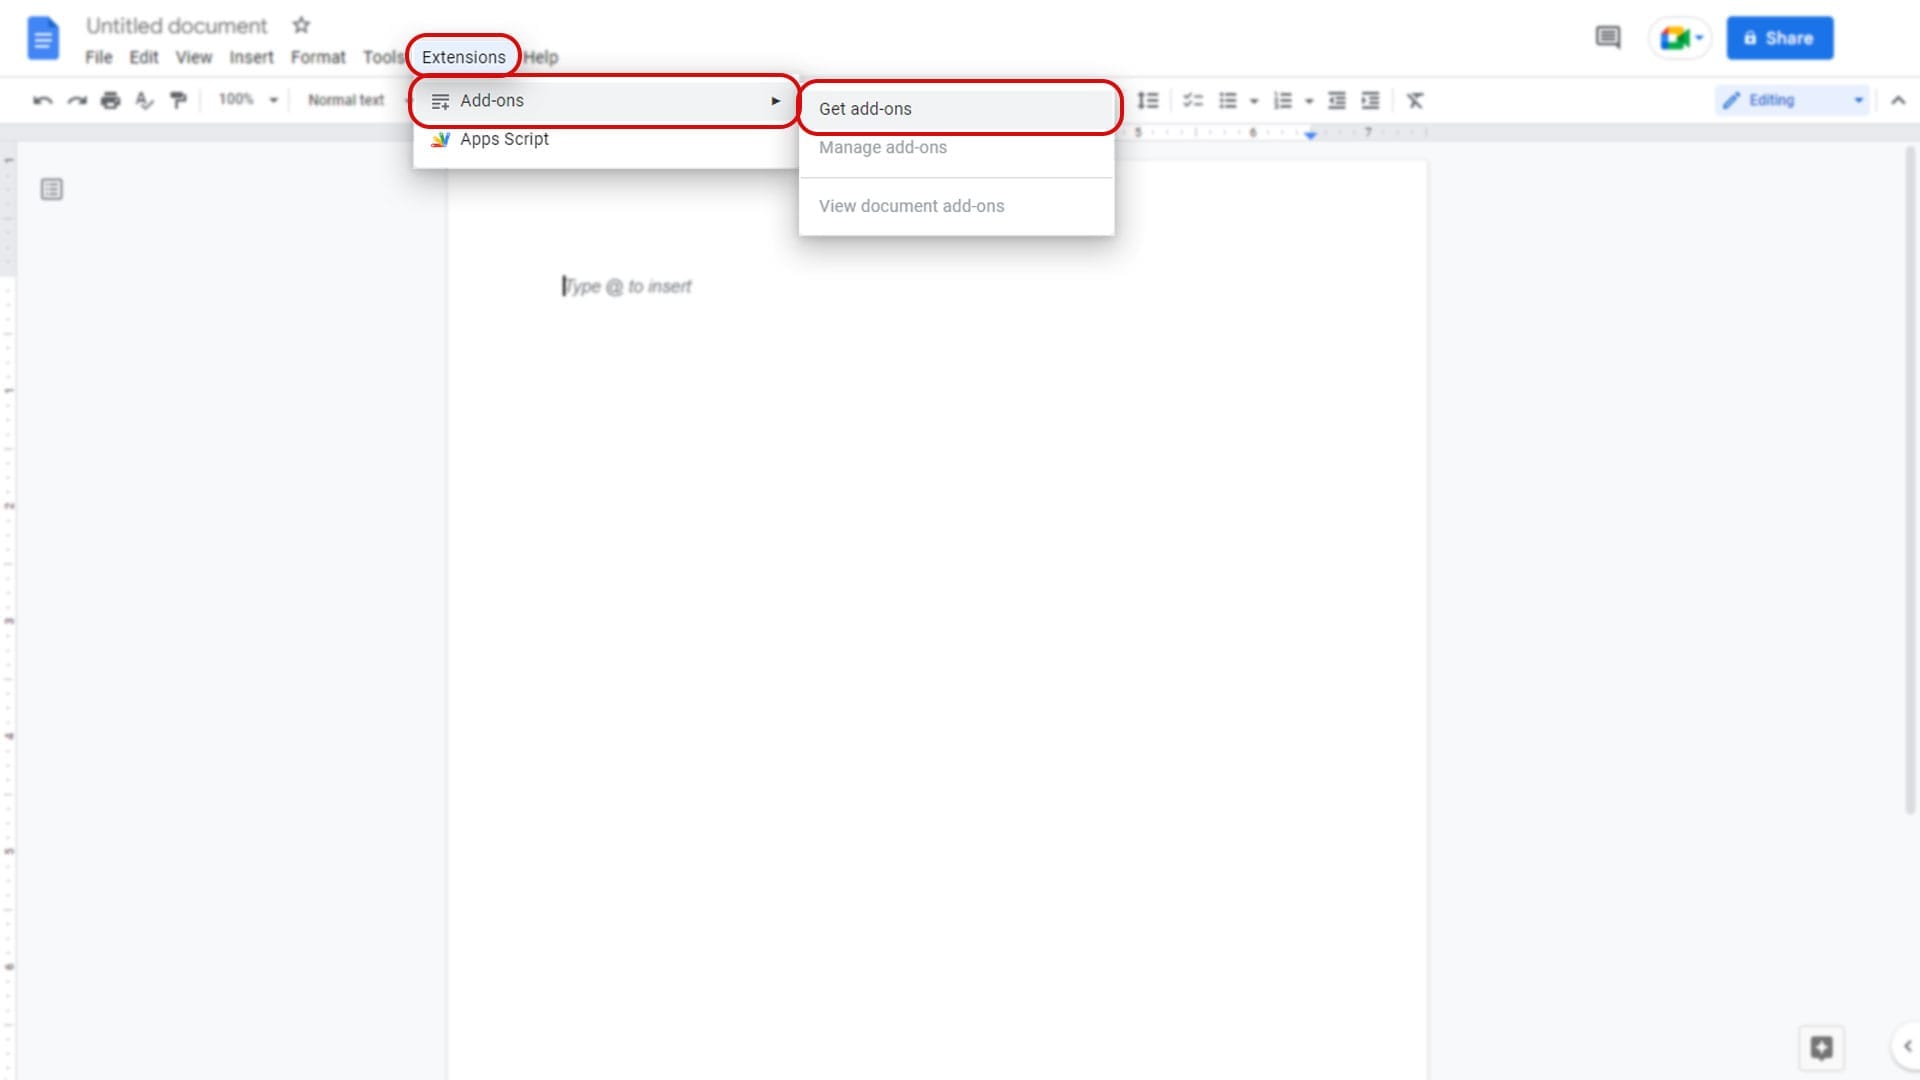Click the right indent marker on ruler
This screenshot has width=1920, height=1080.
1310,134
